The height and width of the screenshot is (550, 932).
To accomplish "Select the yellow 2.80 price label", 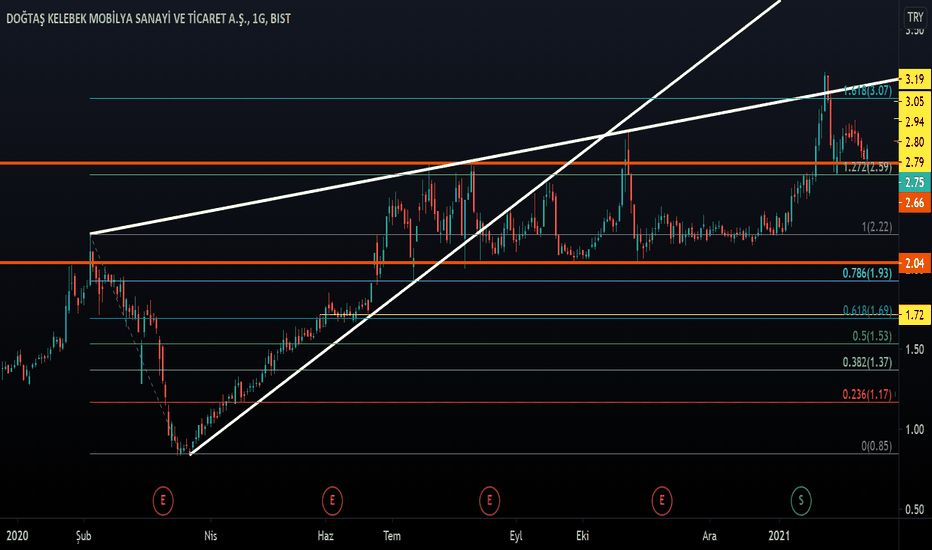I will (x=915, y=142).
